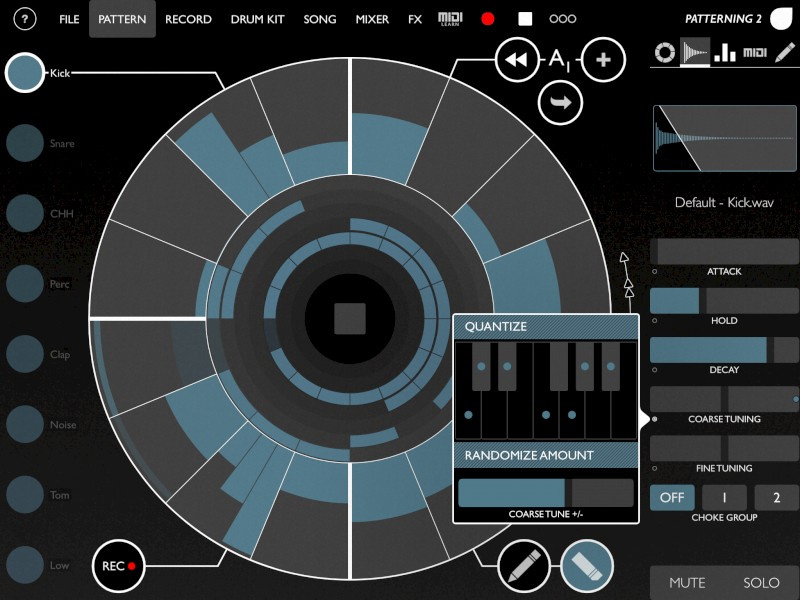Open the SONG menu
The width and height of the screenshot is (800, 600).
[320, 19]
